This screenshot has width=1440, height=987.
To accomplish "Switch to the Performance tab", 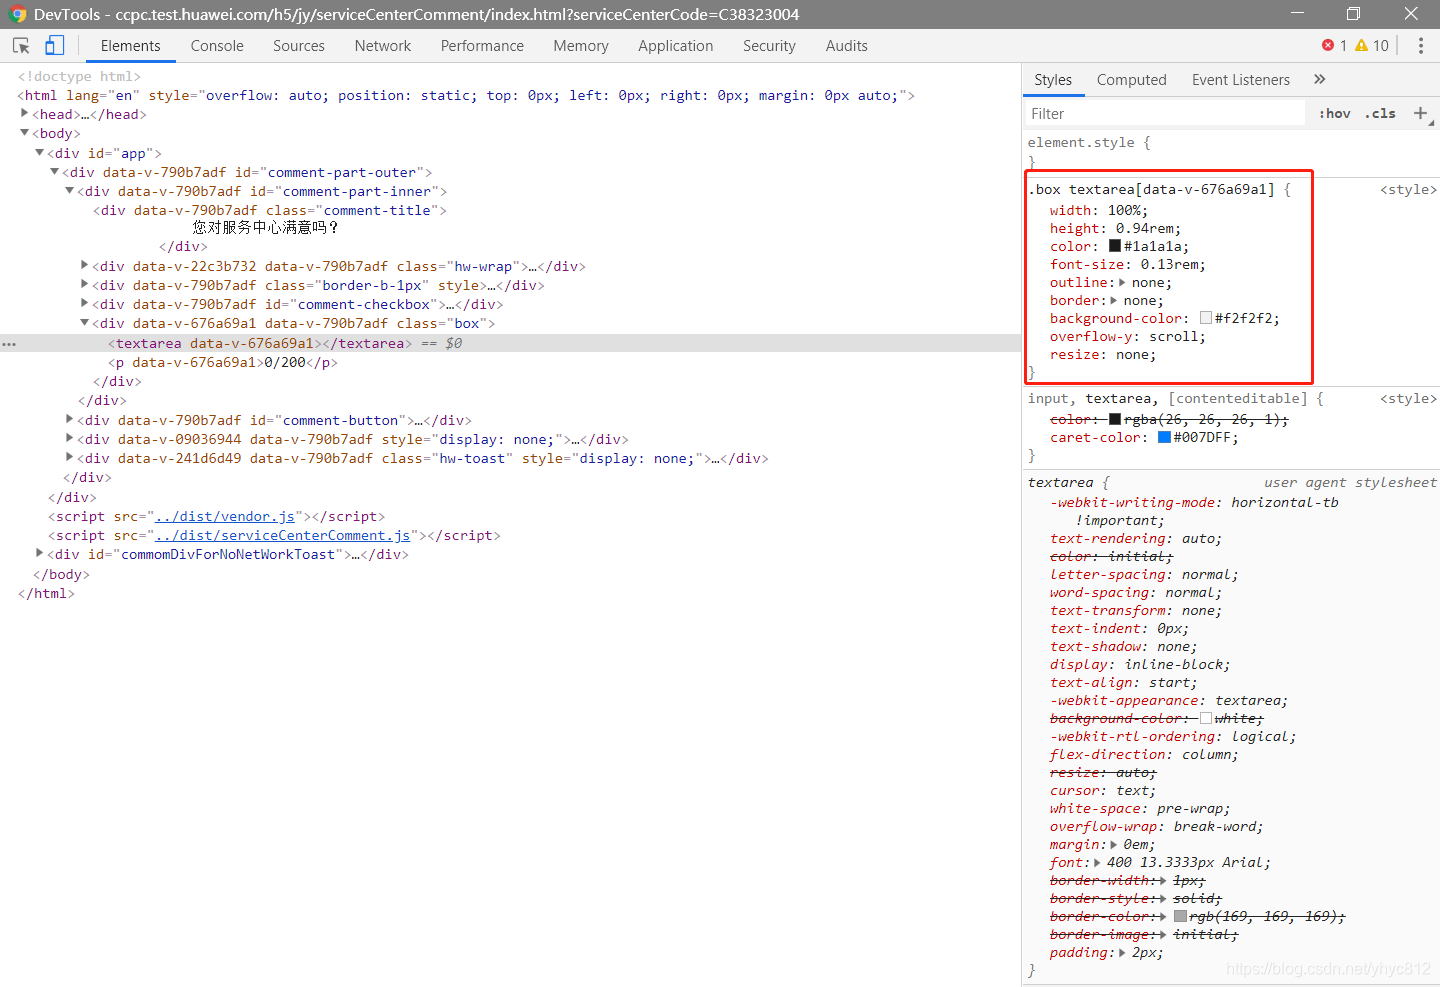I will (x=482, y=46).
